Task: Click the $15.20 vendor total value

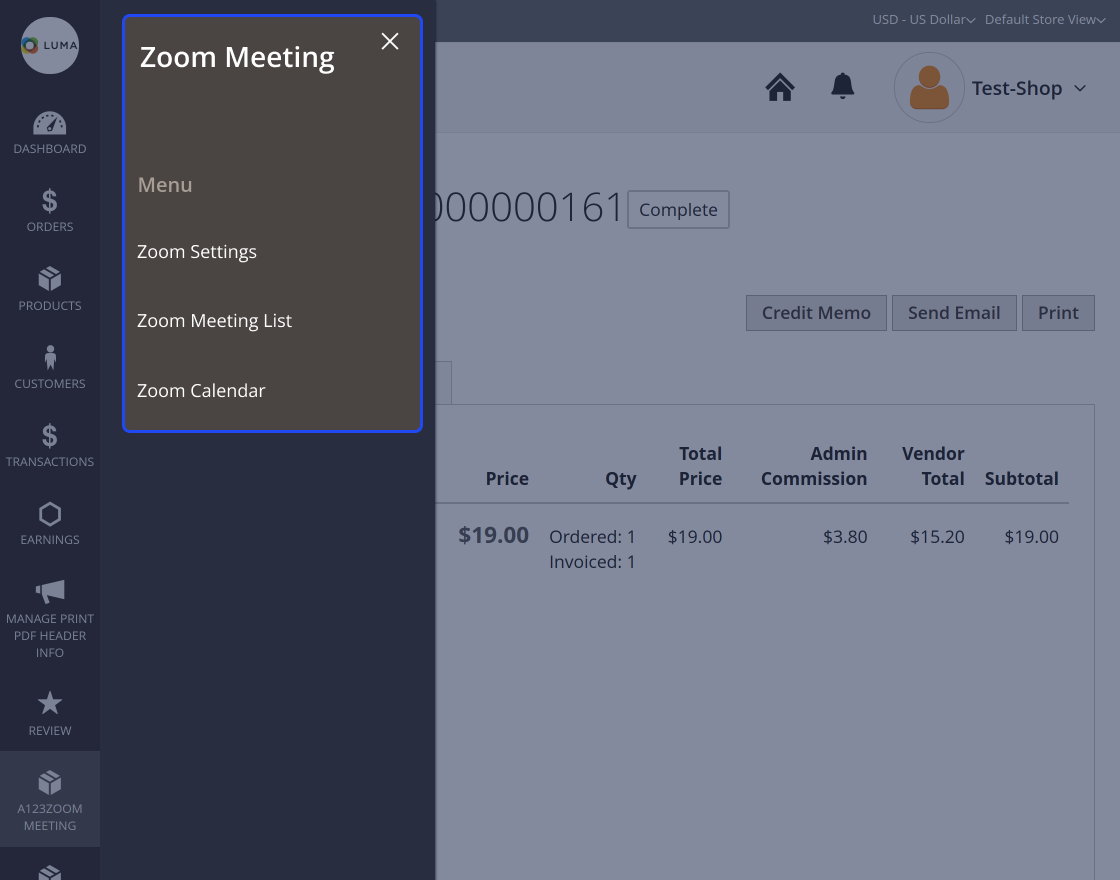Action: click(937, 536)
